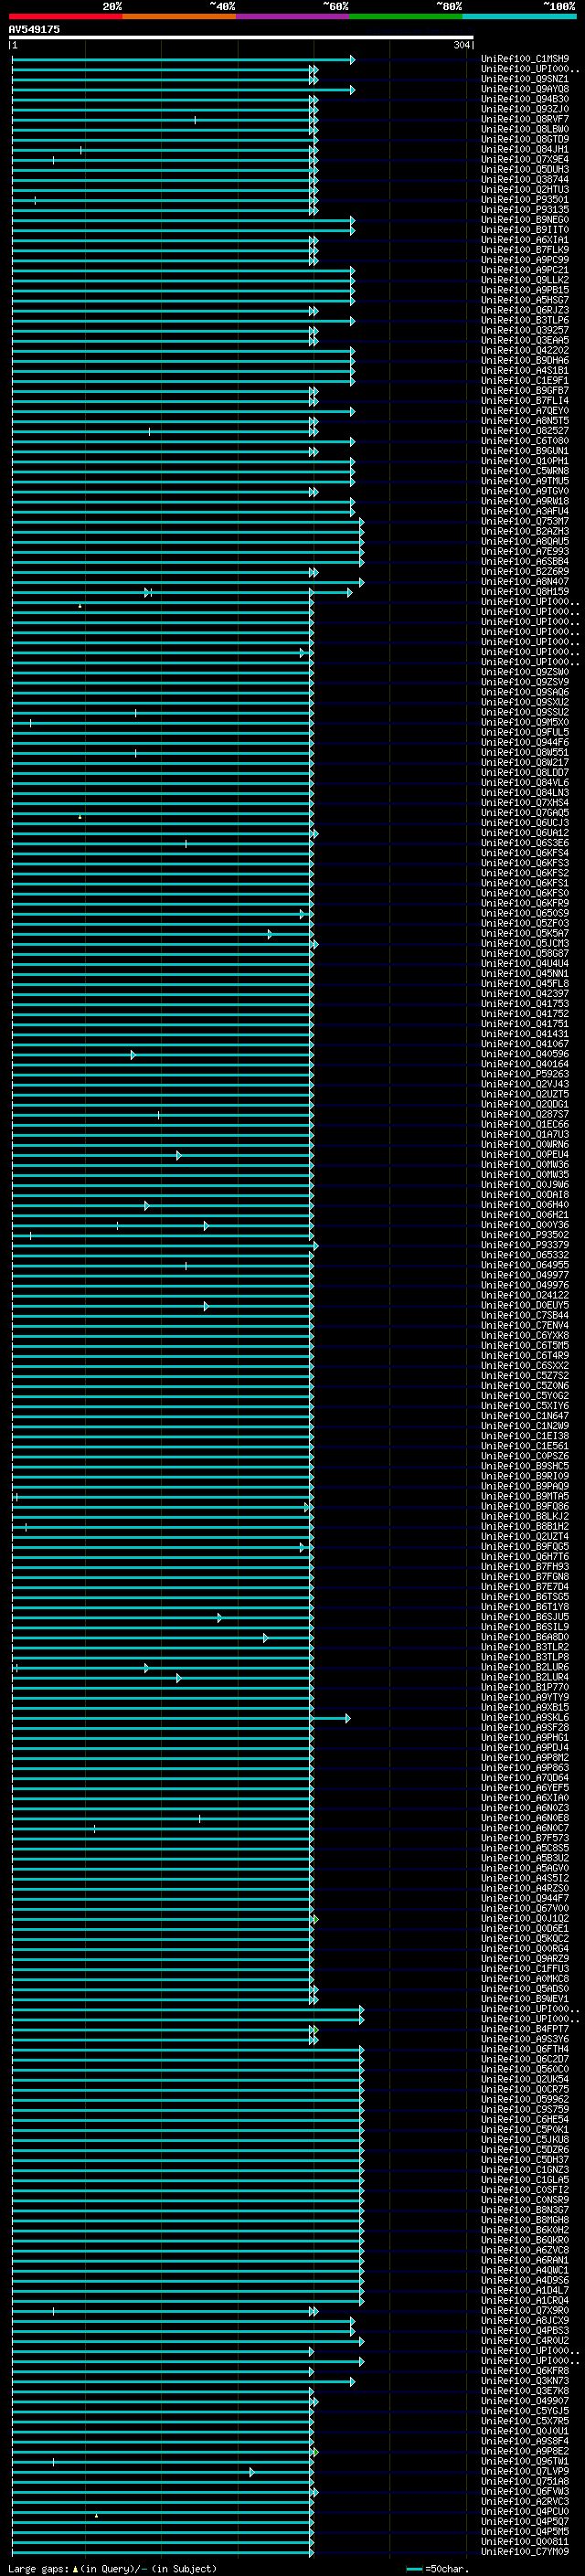Image resolution: width=585 pixels, height=2576 pixels.
Task: Open the UniRef100_B9IIT0 label
Action: [x=525, y=229]
